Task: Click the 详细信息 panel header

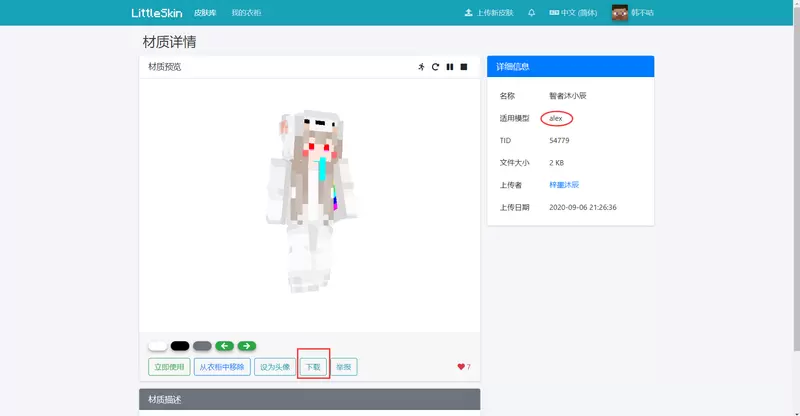Action: pyautogui.click(x=570, y=66)
